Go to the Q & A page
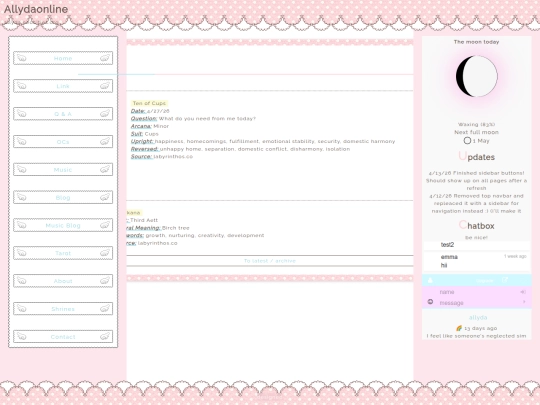Viewport: 540px width, 405px height. [63, 114]
